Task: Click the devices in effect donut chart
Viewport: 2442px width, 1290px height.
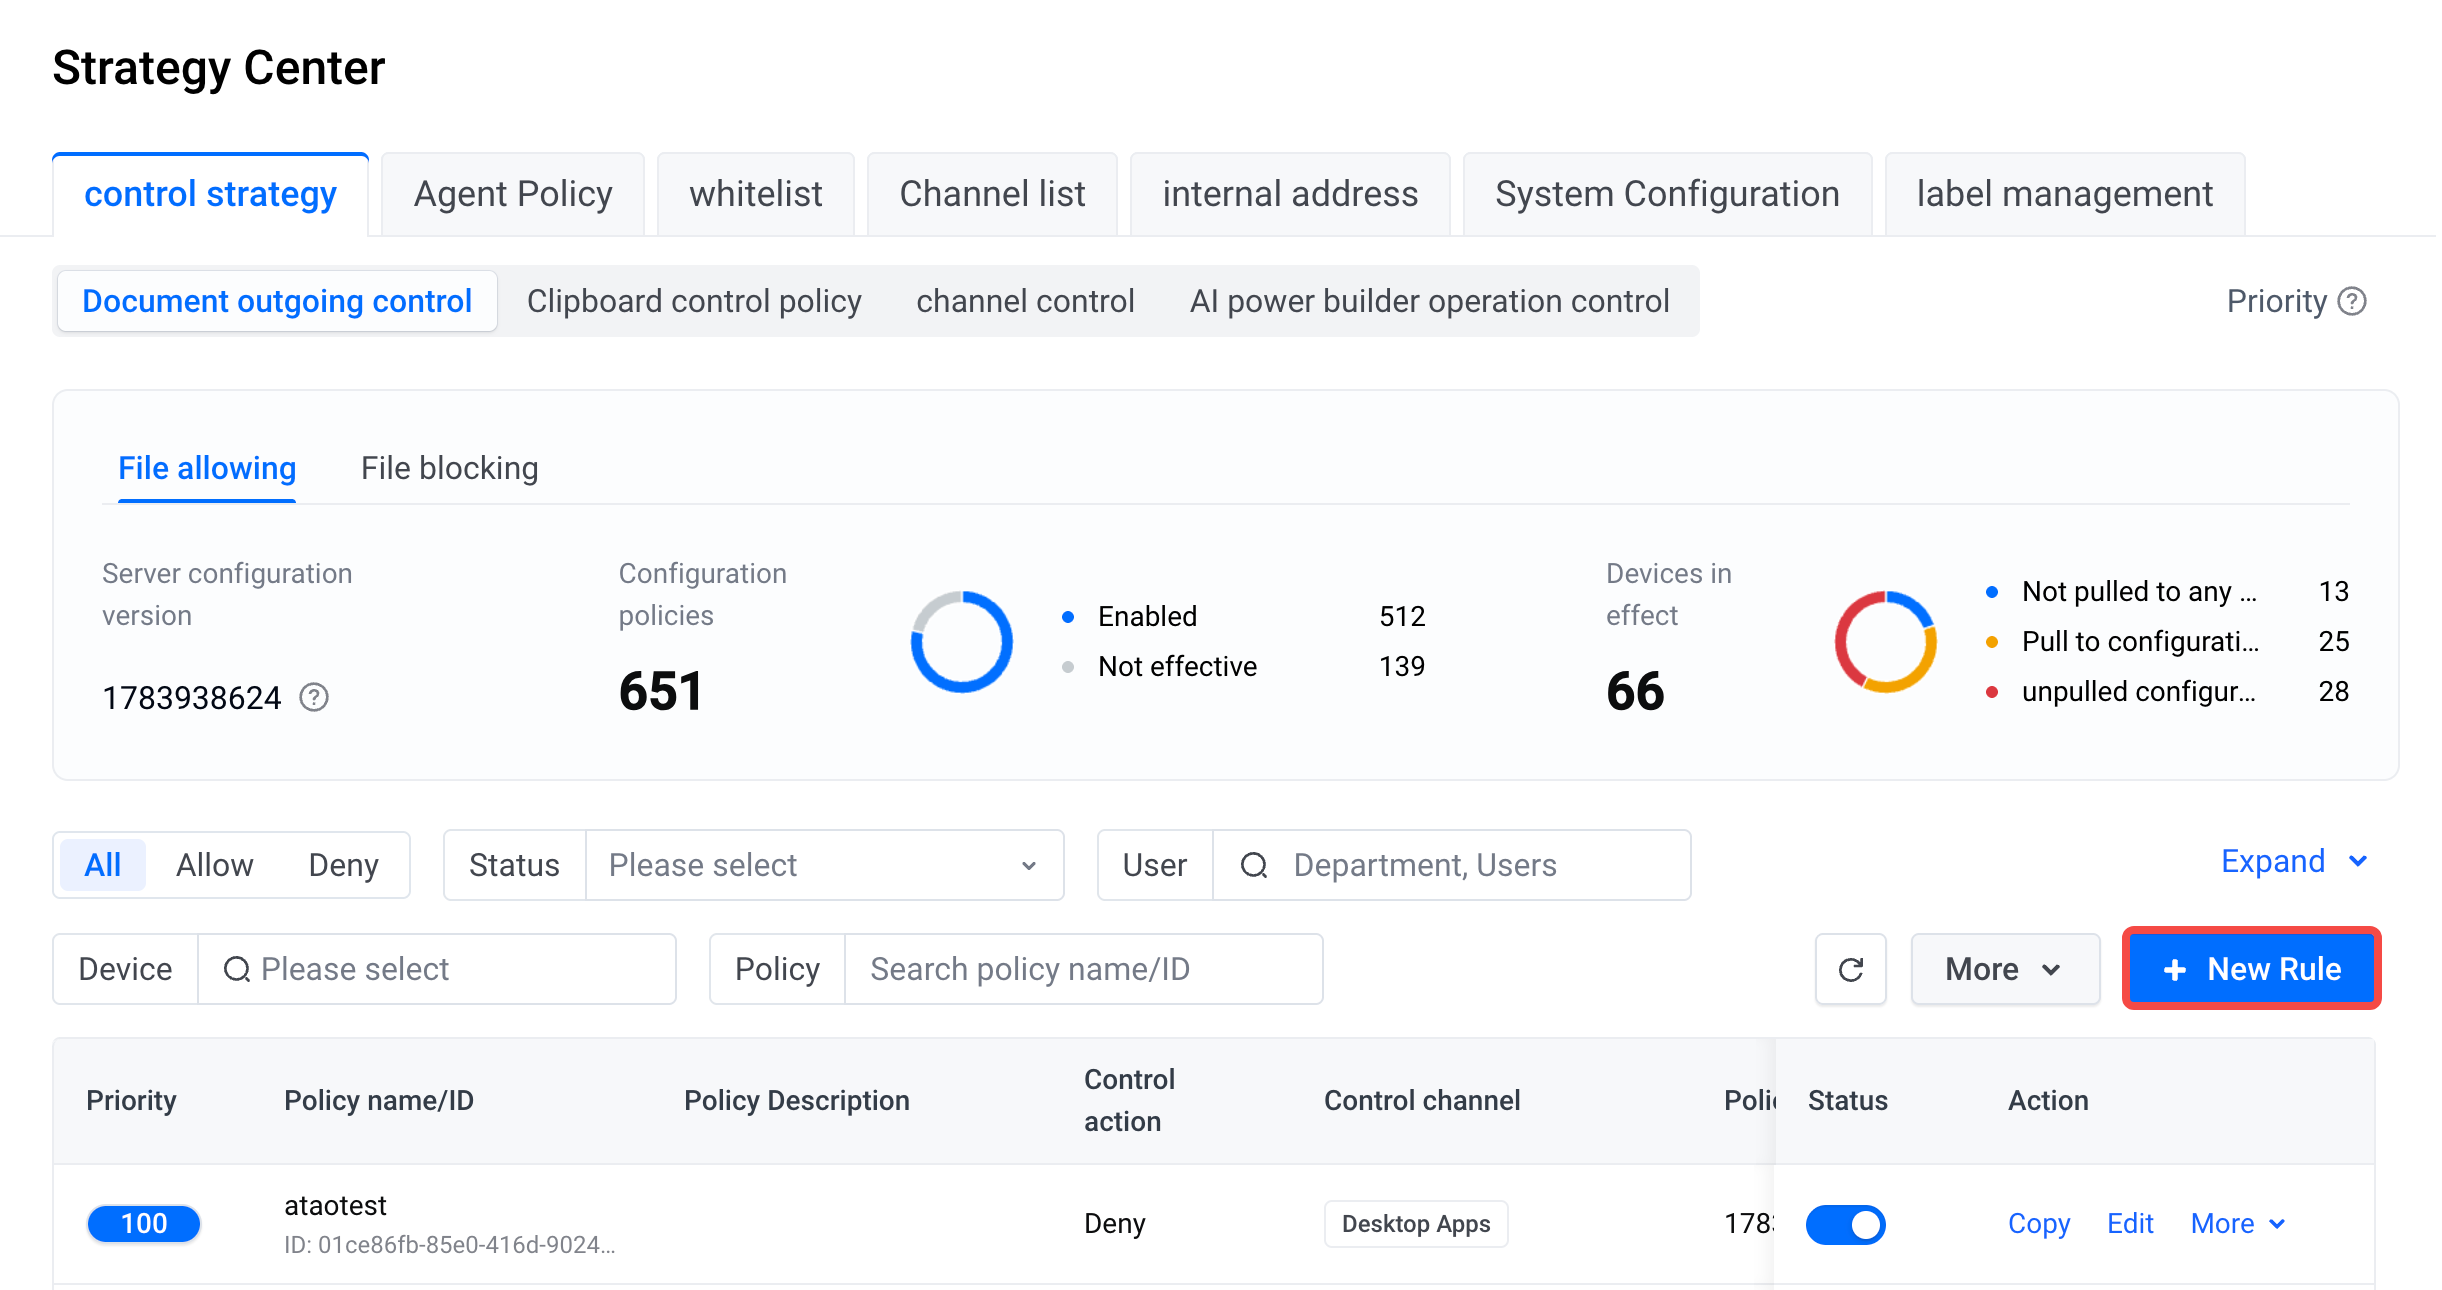Action: [x=1885, y=641]
